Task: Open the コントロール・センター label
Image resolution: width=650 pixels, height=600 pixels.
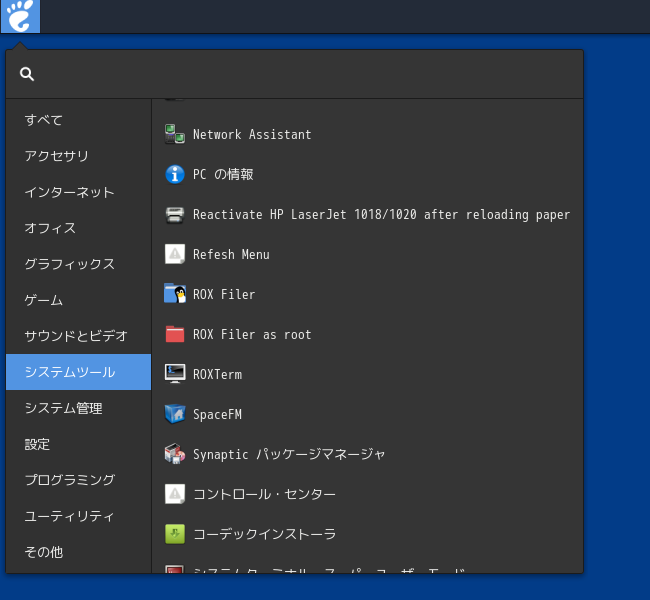Action: 264,494
